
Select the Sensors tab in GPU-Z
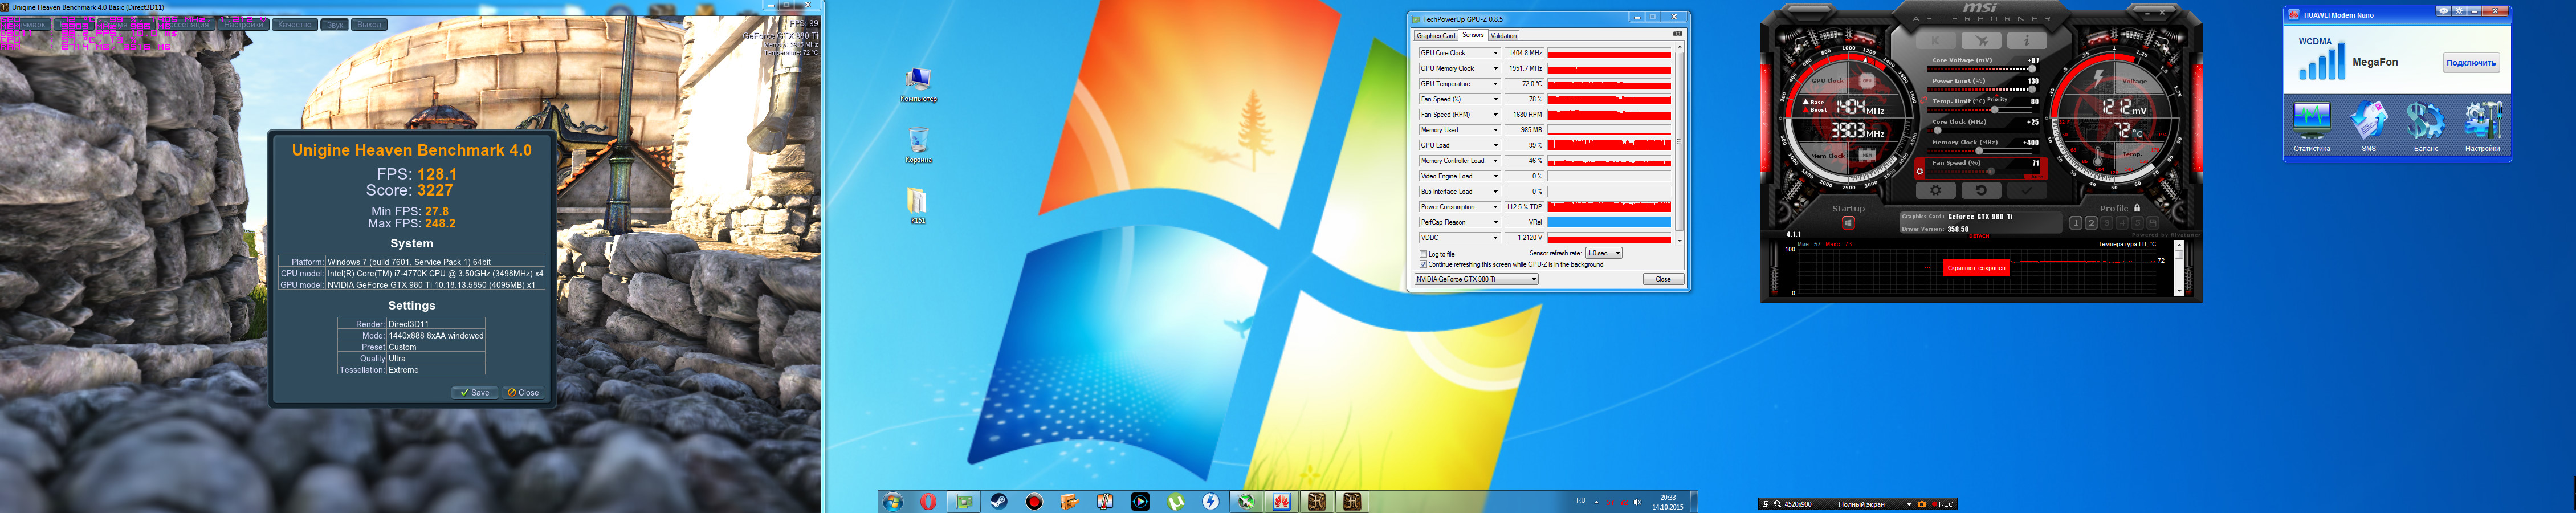pos(1473,35)
